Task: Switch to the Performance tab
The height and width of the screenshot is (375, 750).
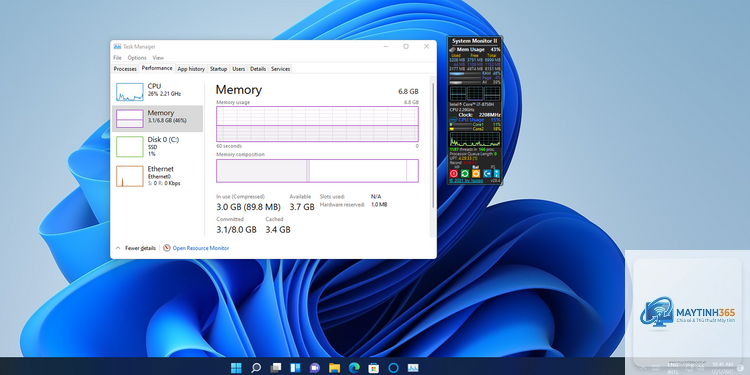Action: 157,68
